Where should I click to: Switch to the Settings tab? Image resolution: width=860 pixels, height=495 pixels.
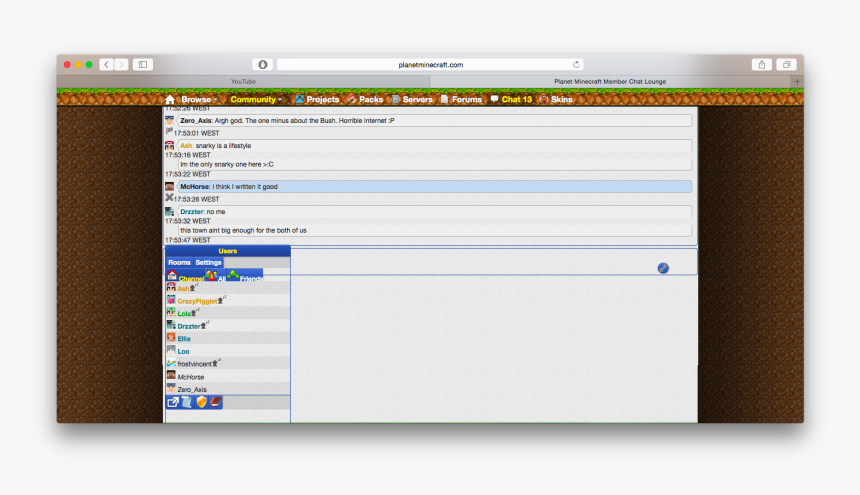pos(208,263)
